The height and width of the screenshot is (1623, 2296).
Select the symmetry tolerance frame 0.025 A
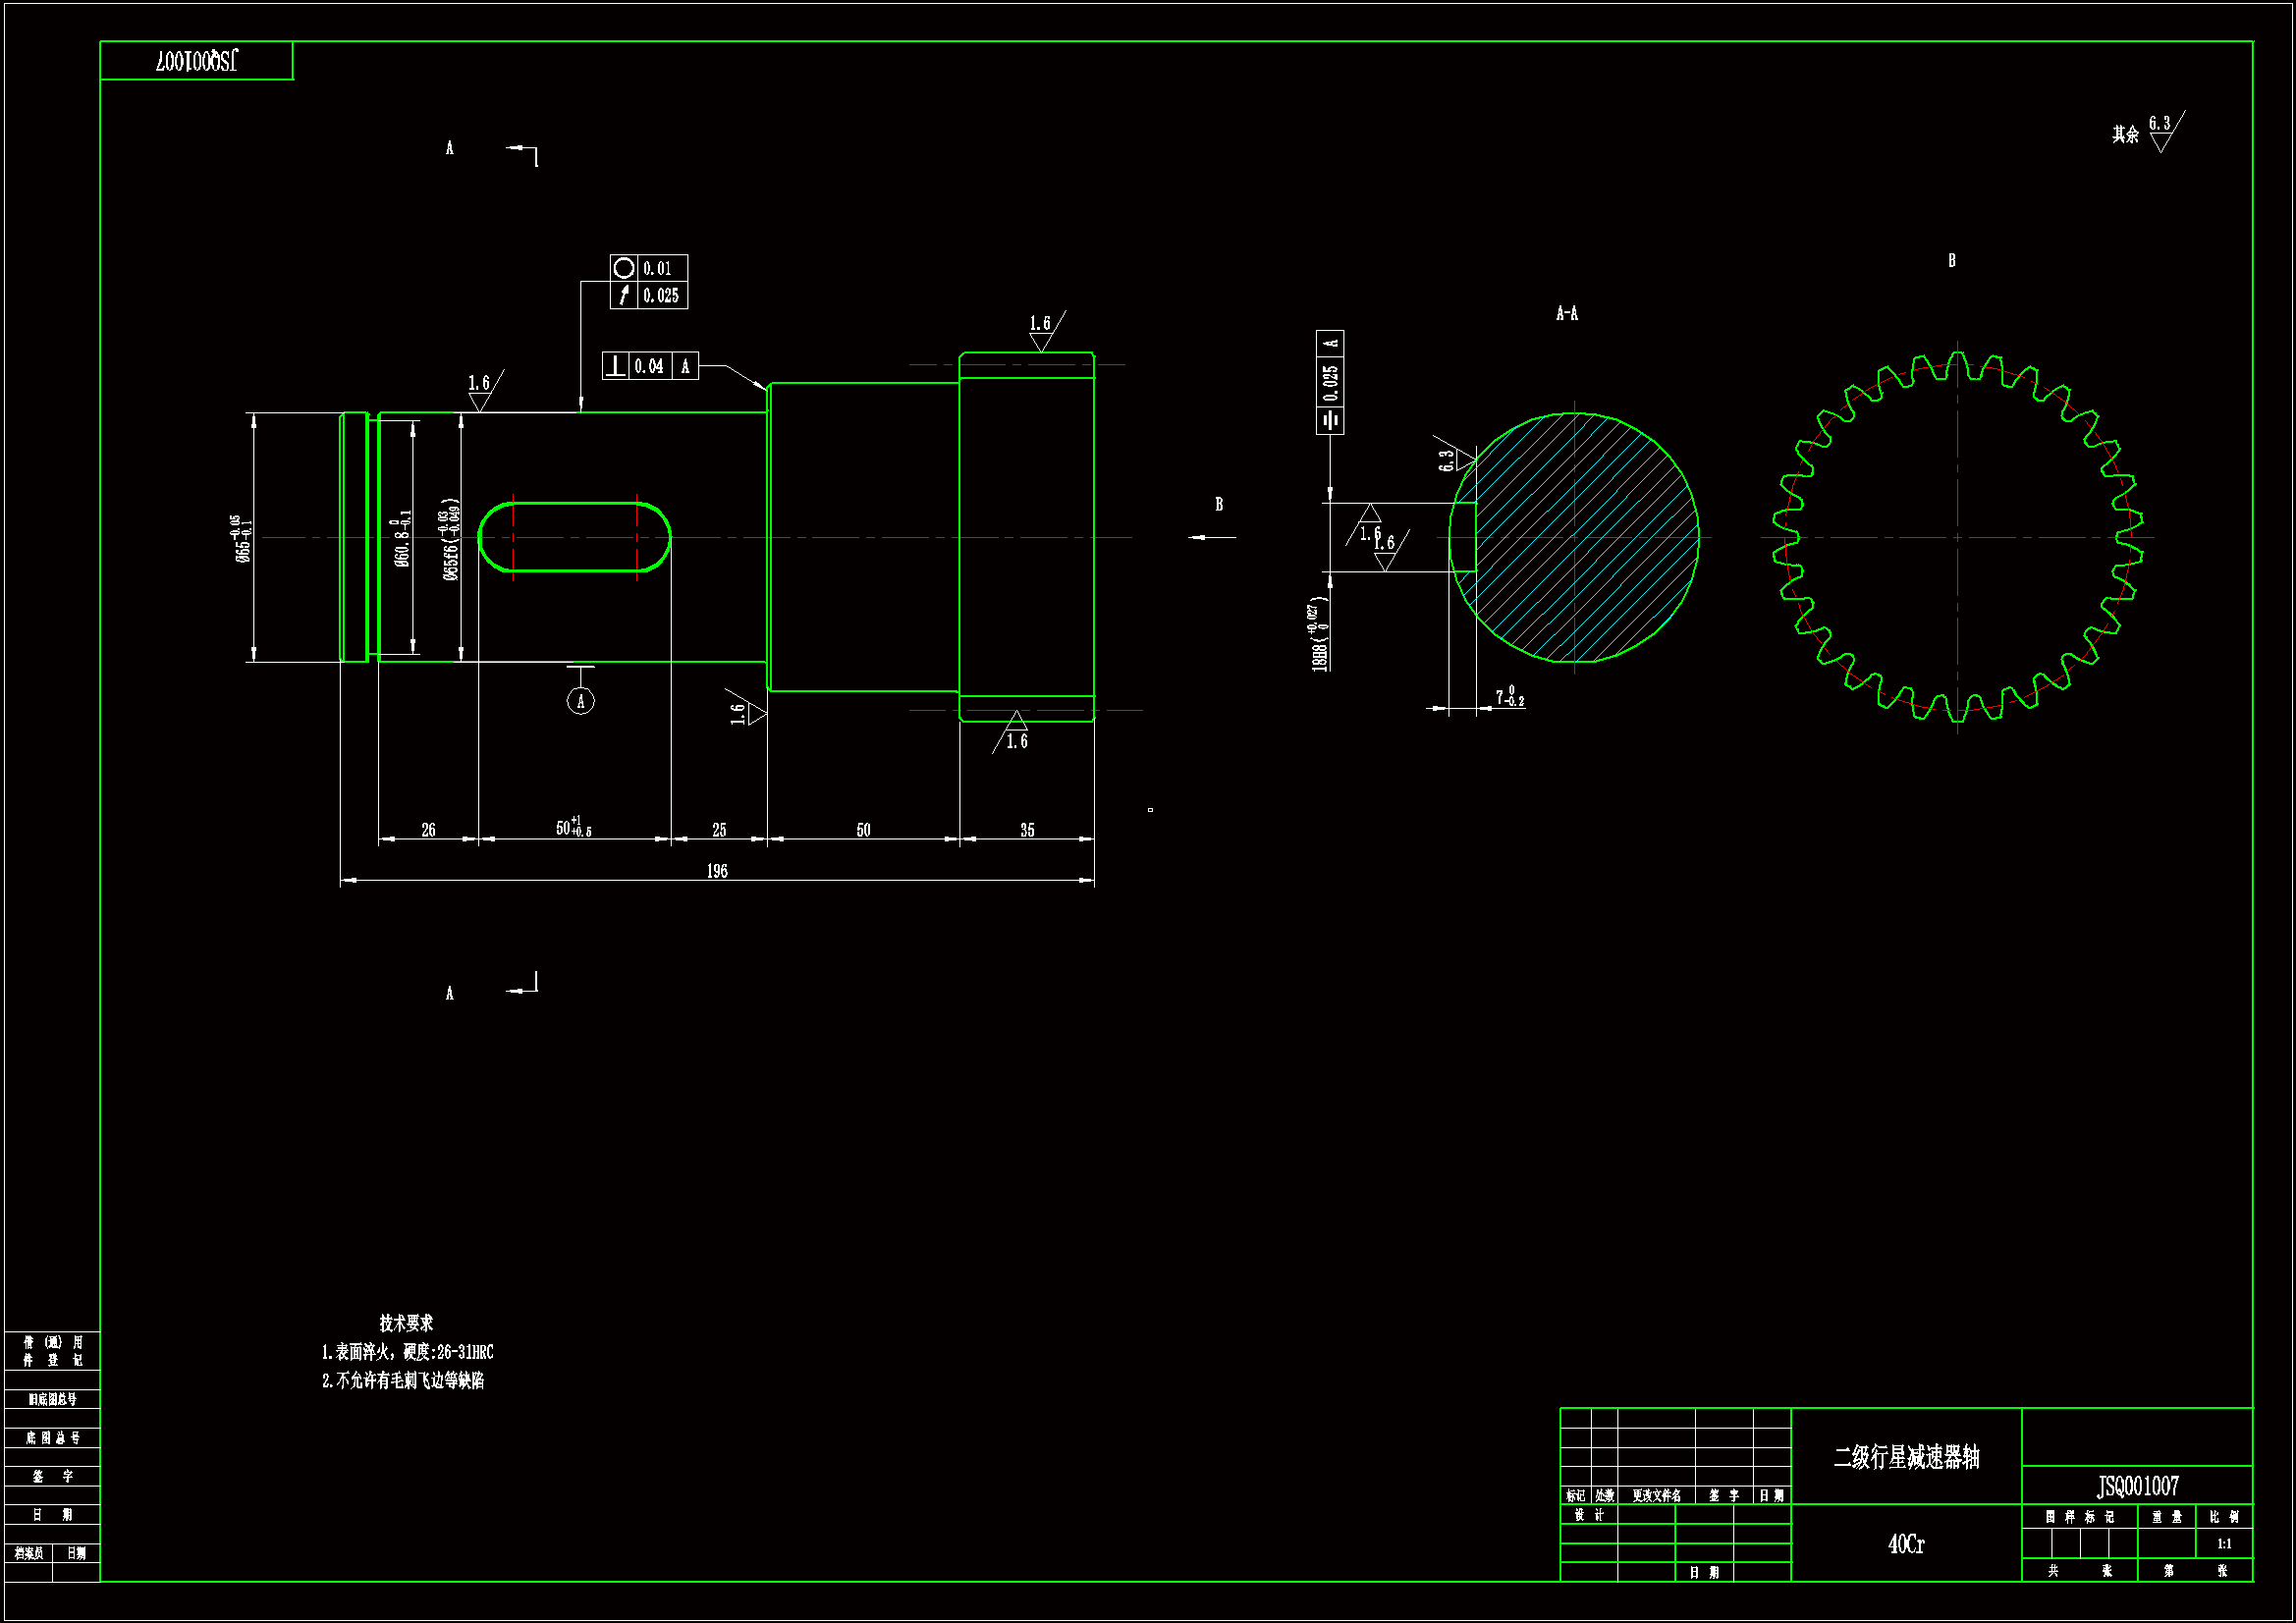point(1329,382)
